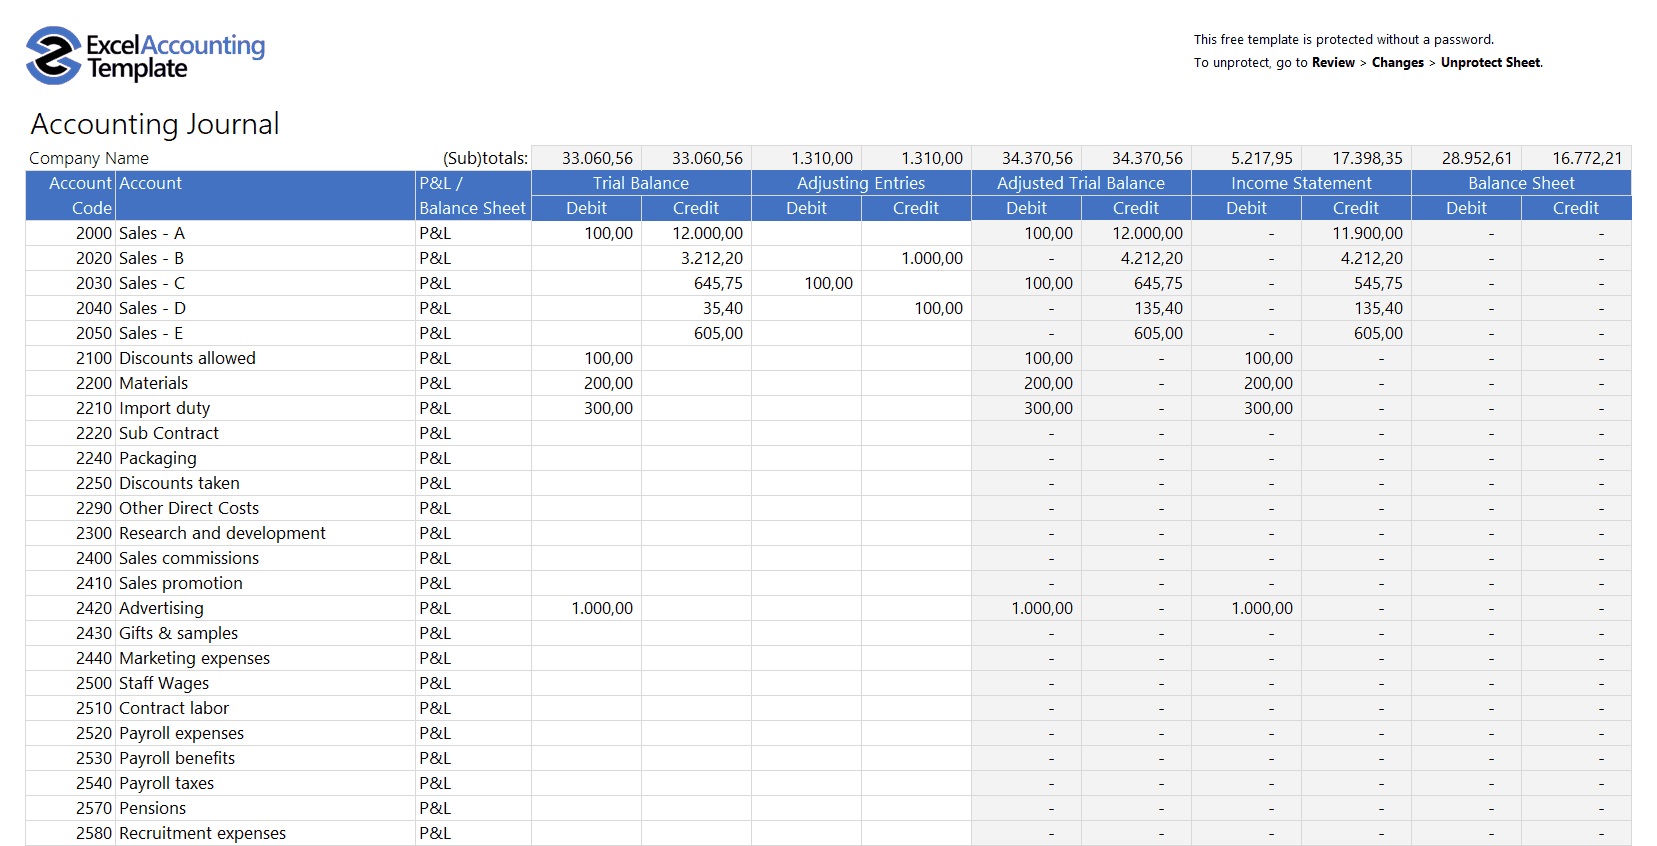Select the Adjusting Entries header cell

860,183
